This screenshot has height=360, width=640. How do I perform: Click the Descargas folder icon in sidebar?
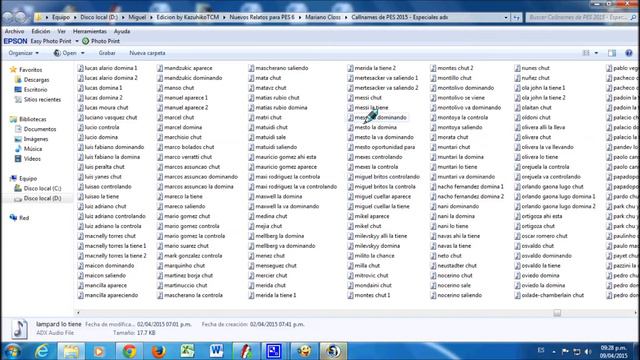coord(18,80)
